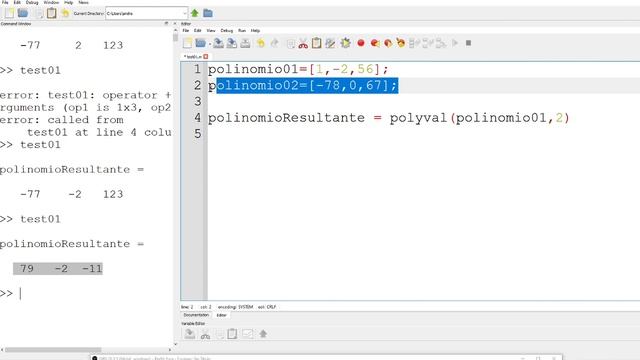Click highlighted result 79 -2 -11
The height and width of the screenshot is (360, 640).
(58, 269)
